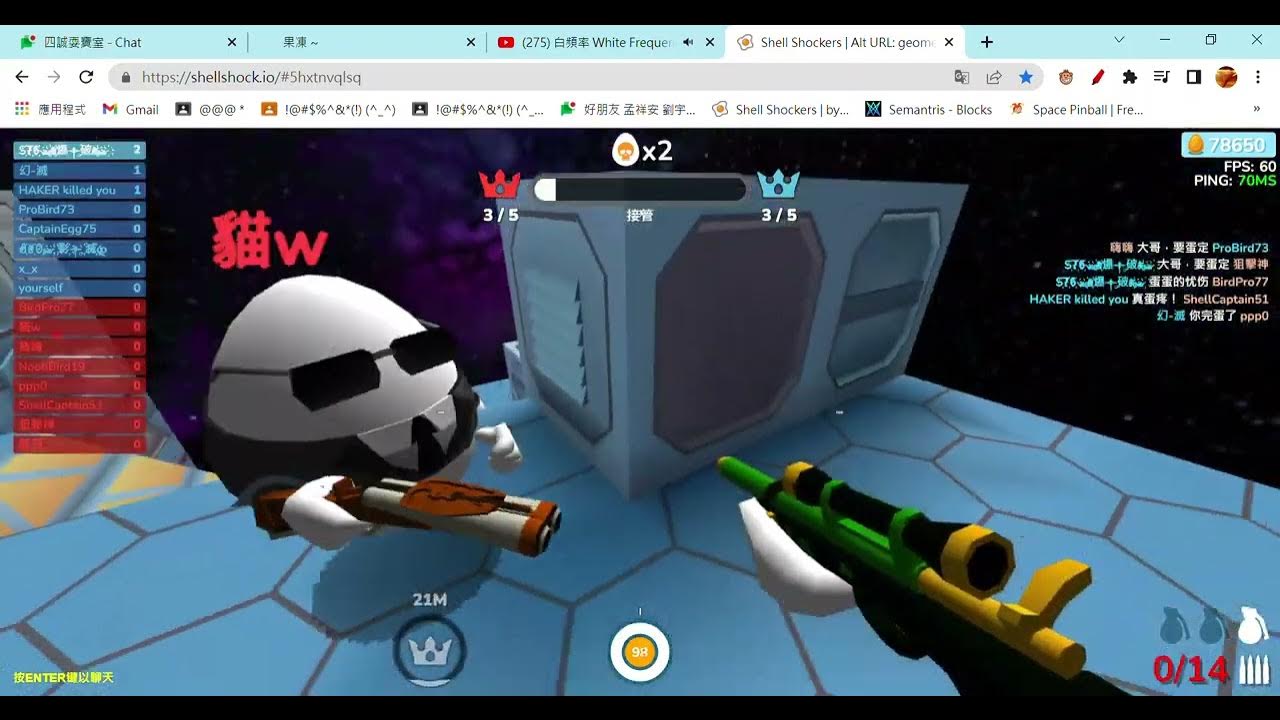
Task: Go back to the previous page
Action: pyautogui.click(x=22, y=77)
